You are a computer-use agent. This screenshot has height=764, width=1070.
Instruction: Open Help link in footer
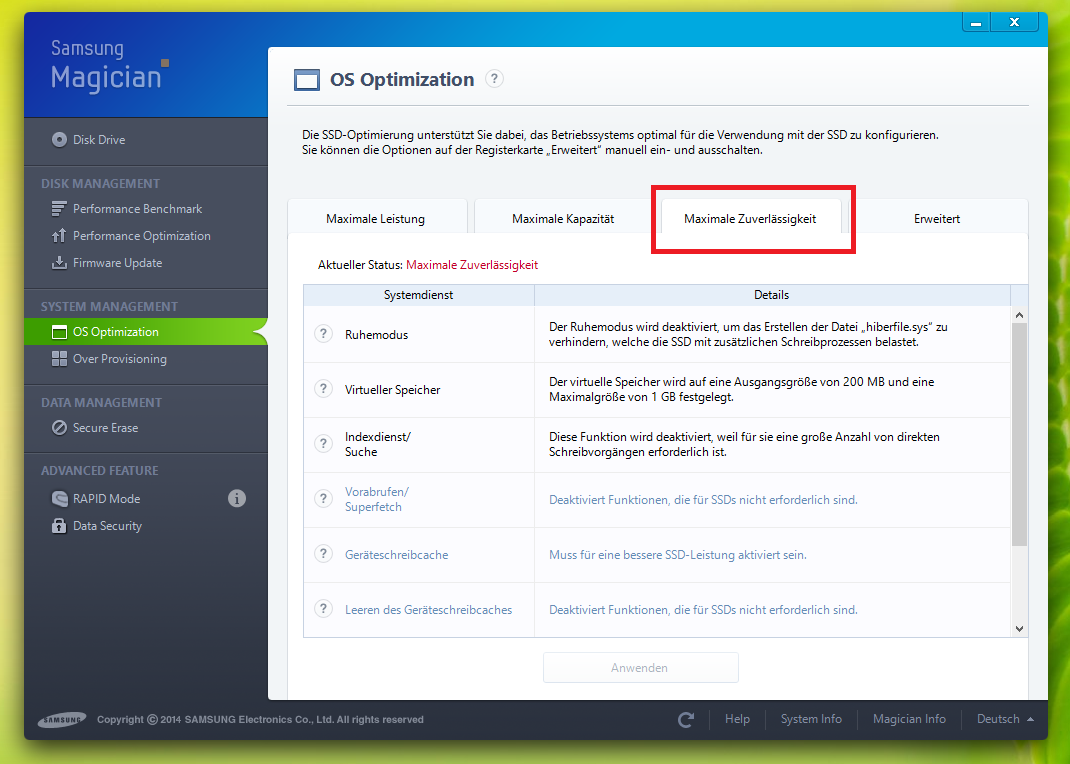pyautogui.click(x=737, y=719)
